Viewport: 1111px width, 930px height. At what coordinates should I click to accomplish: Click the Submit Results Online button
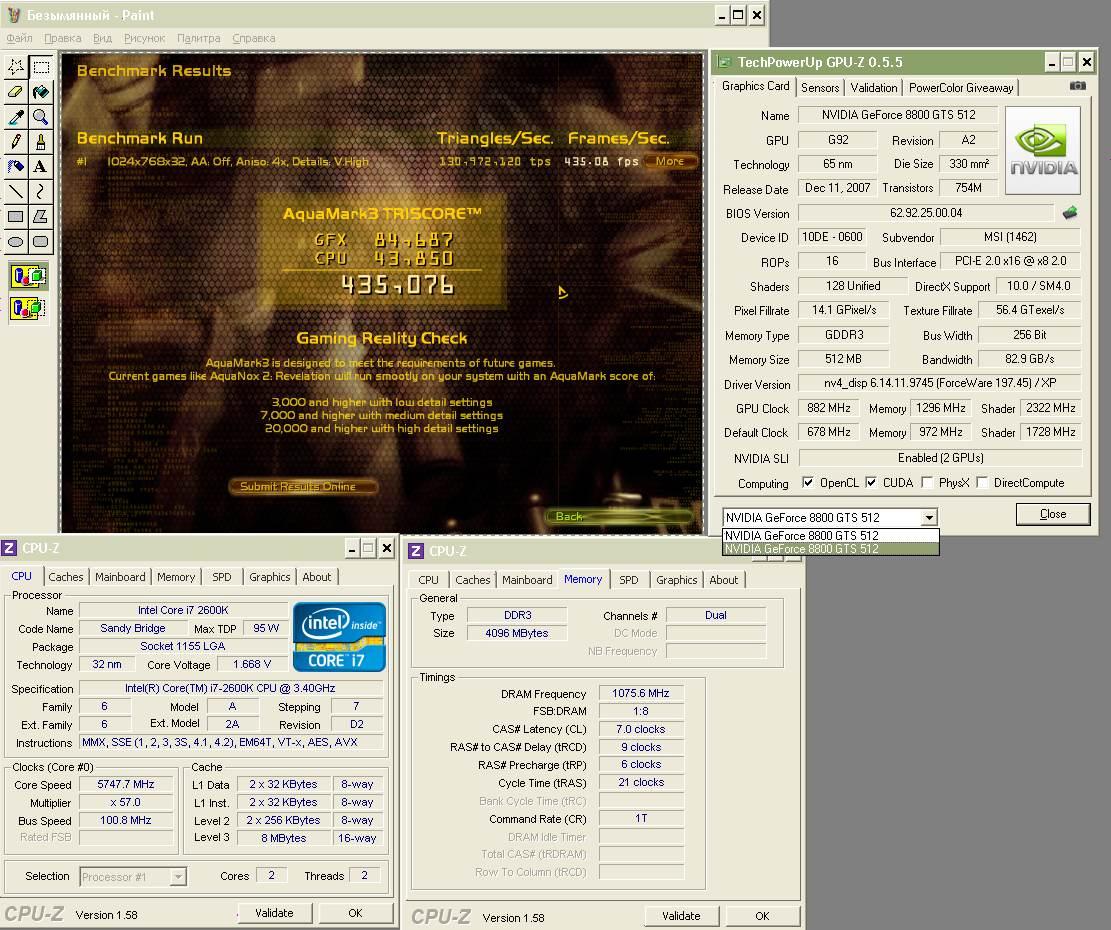[x=303, y=487]
